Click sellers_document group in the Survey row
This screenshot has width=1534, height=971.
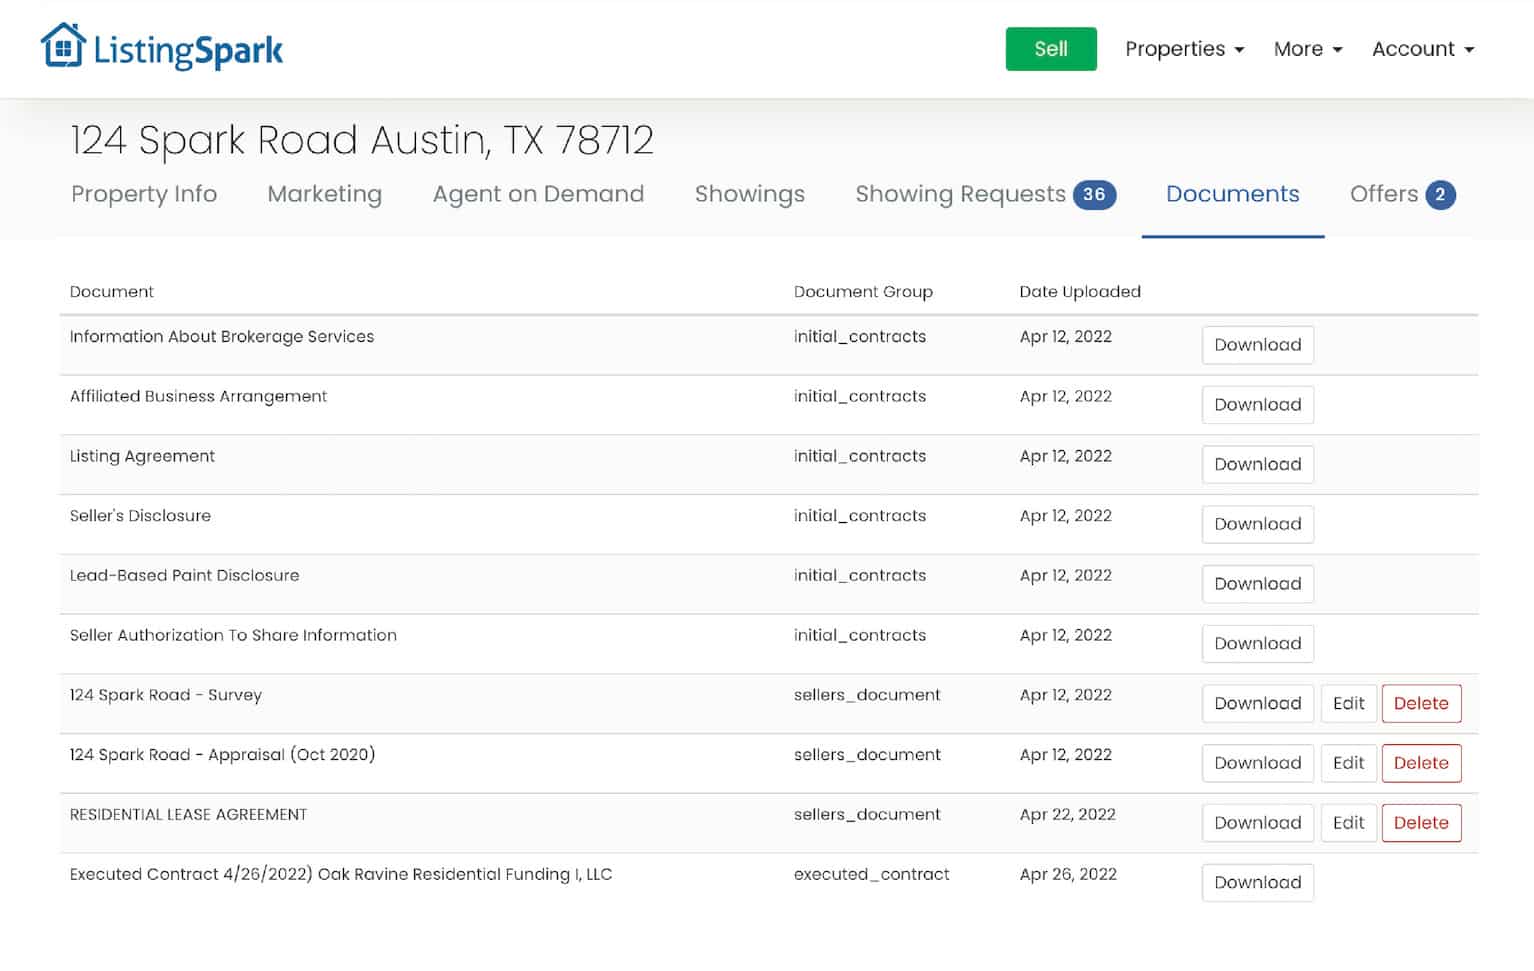[867, 696]
